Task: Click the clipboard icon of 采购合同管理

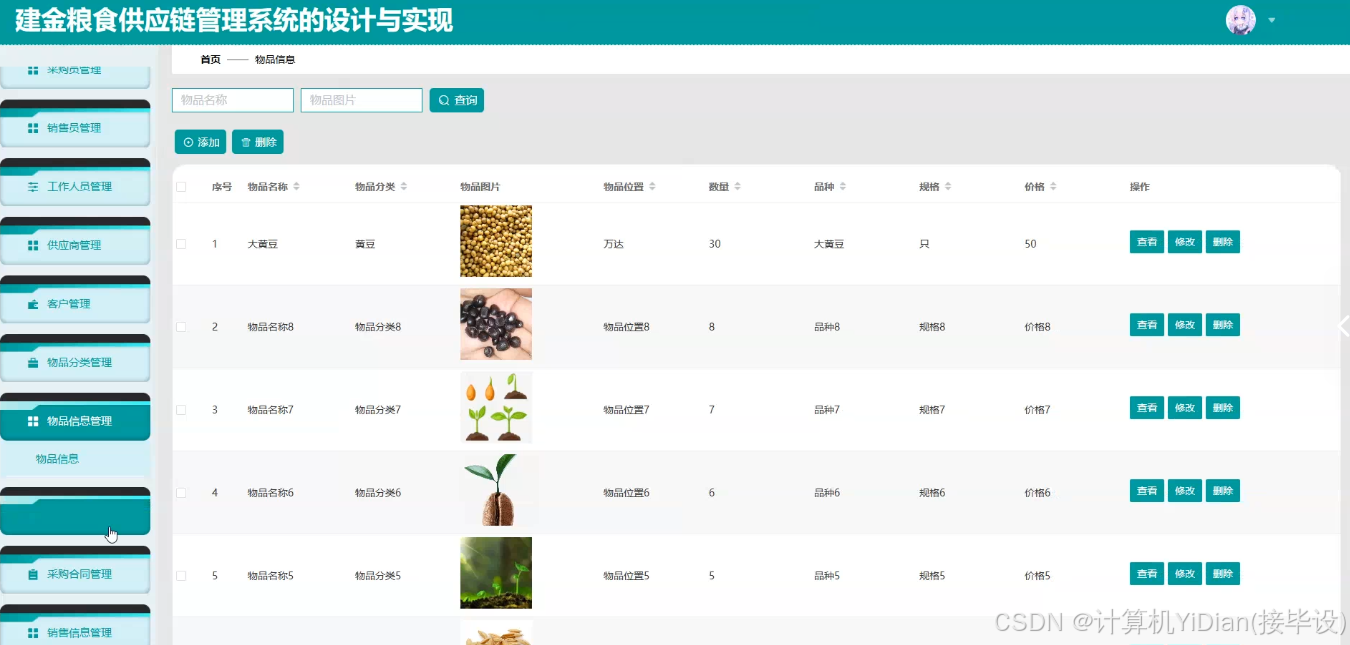Action: [x=33, y=575]
